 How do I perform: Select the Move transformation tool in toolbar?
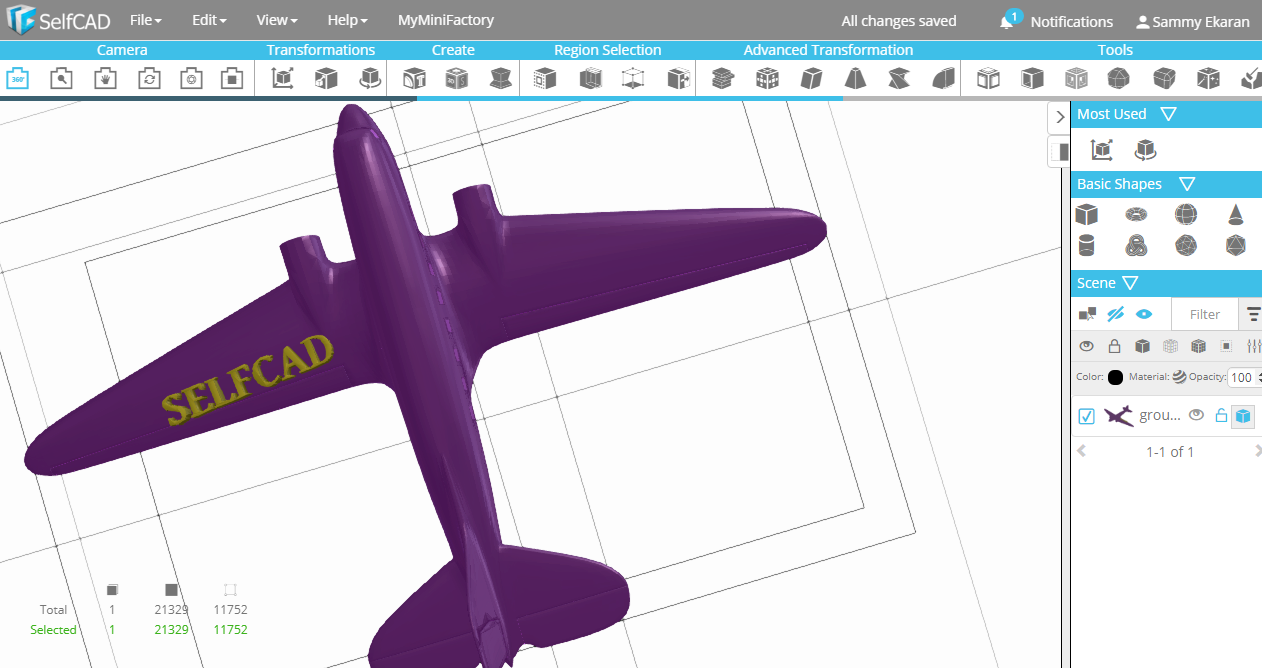[x=283, y=78]
